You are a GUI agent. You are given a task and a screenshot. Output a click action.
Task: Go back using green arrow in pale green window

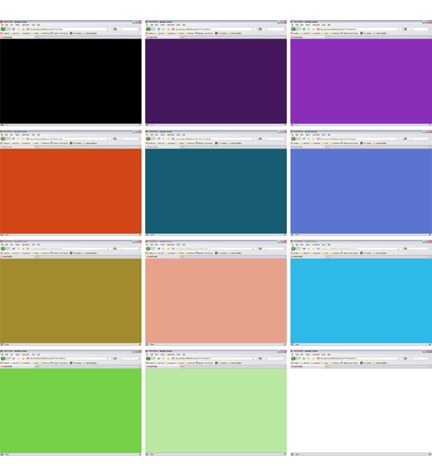coord(148,358)
